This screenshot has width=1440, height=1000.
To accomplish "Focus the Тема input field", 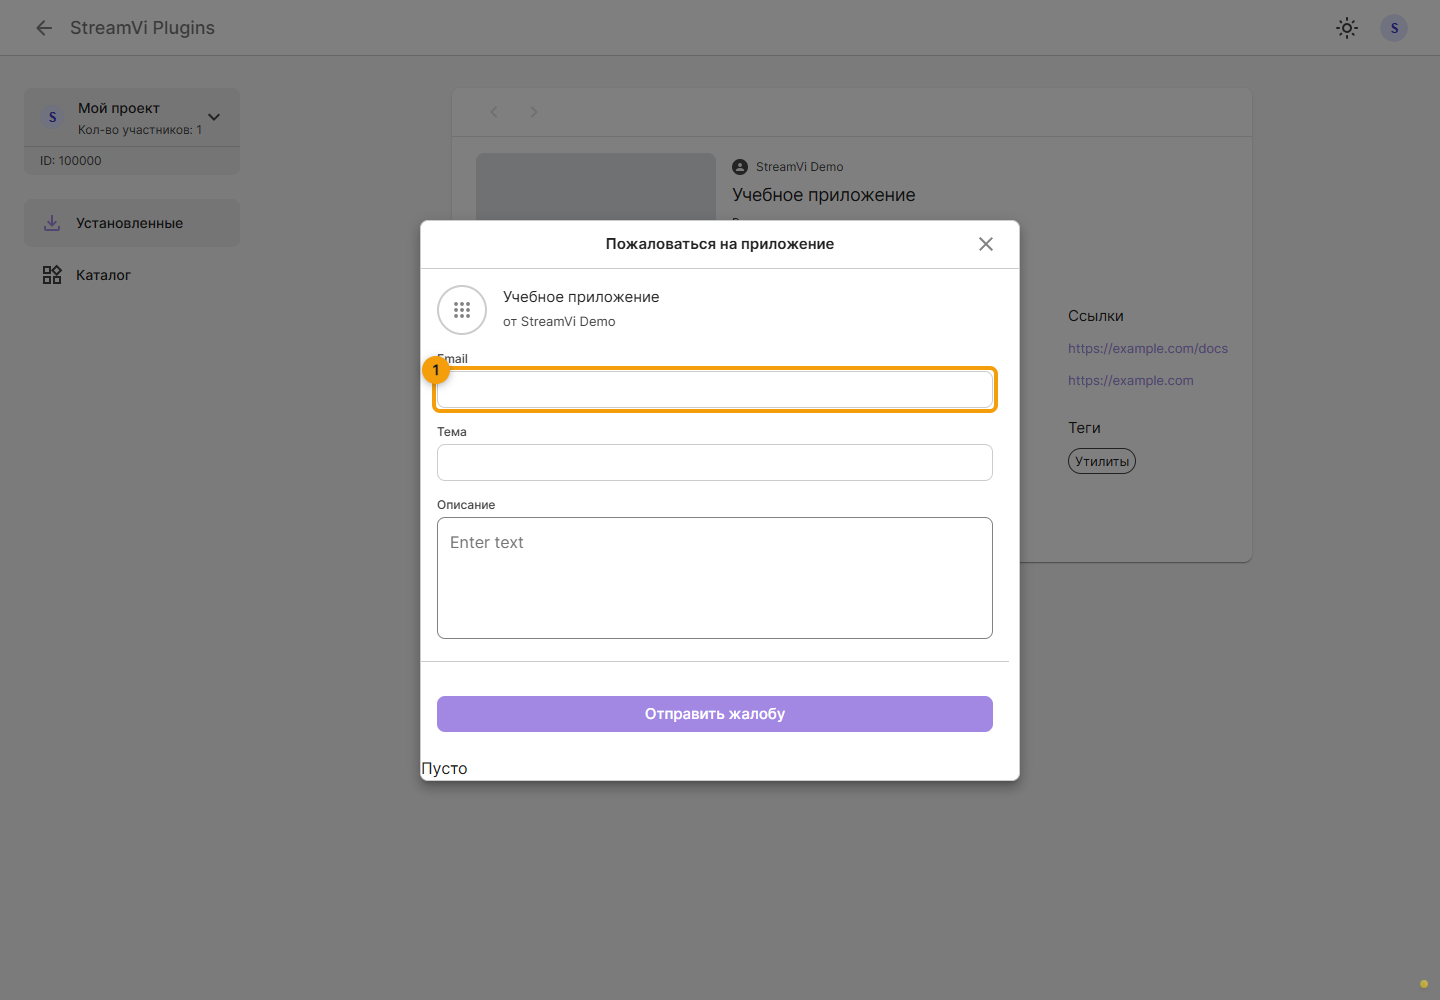I will (715, 462).
